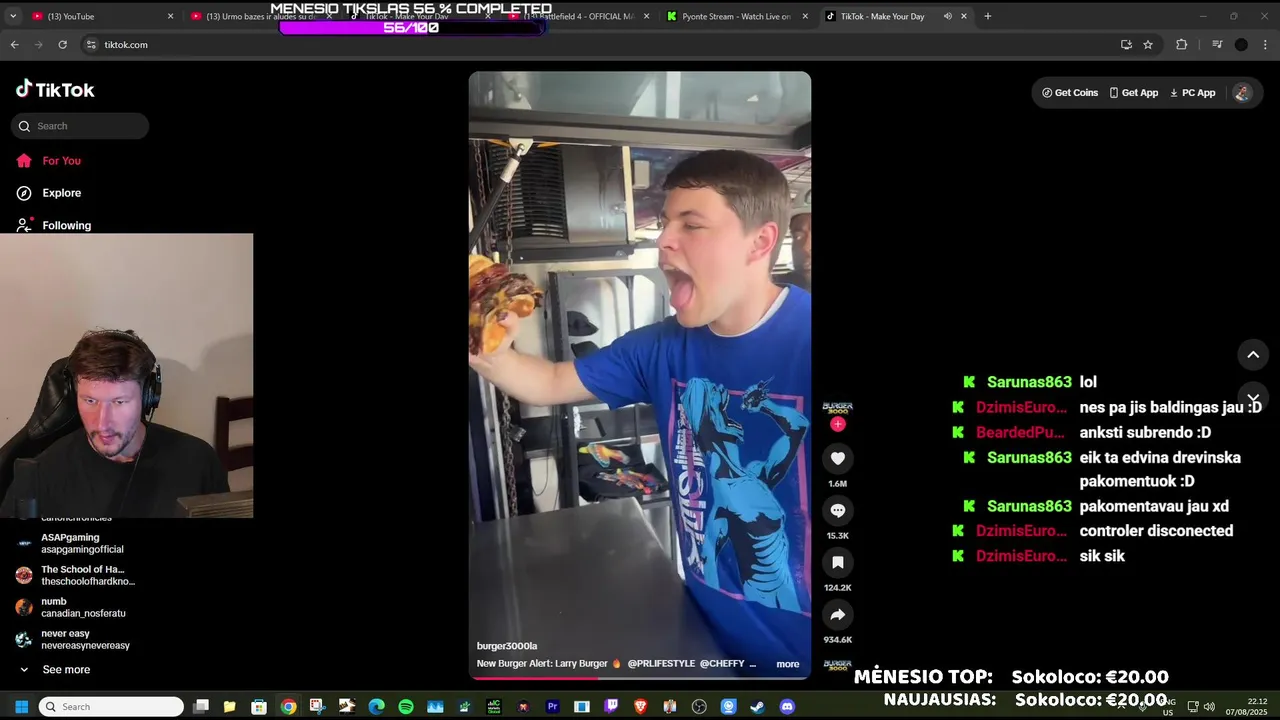Image resolution: width=1280 pixels, height=720 pixels.
Task: Open Microsoft Edge from the taskbar
Action: coord(376,706)
